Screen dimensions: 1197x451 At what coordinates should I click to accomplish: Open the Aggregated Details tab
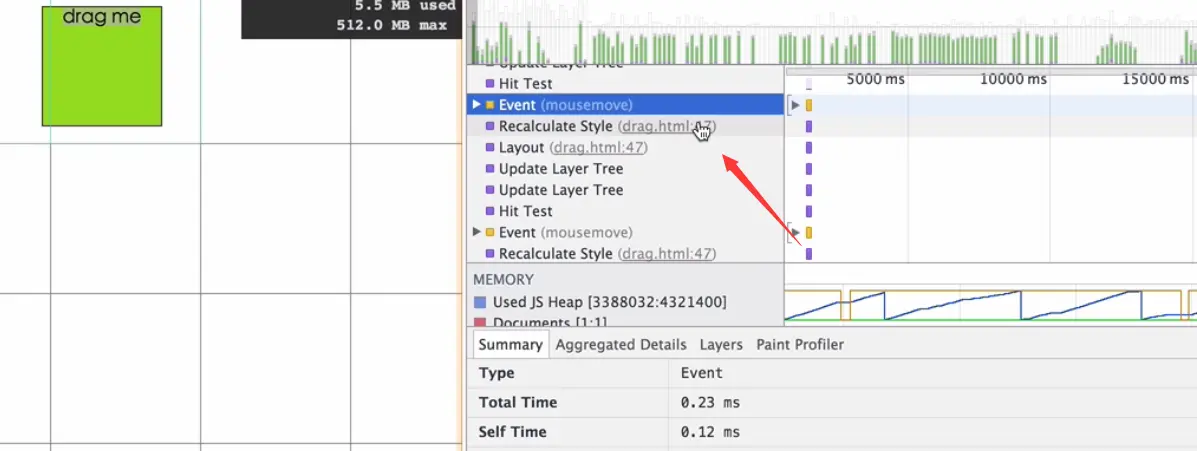pyautogui.click(x=621, y=344)
